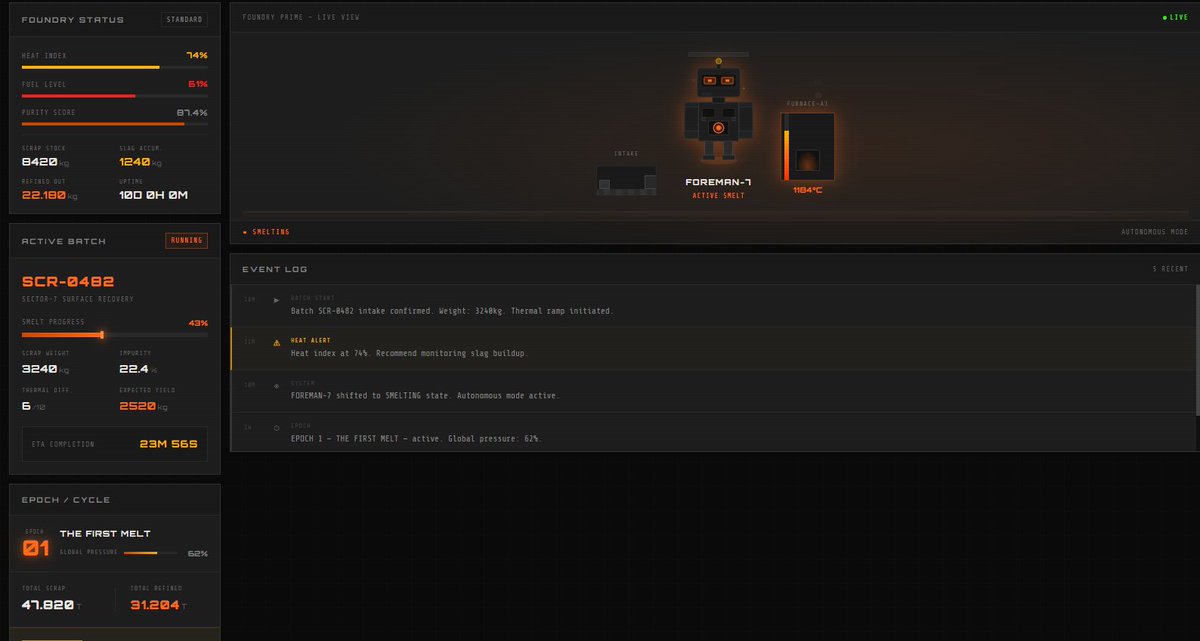Screen dimensions: 1200x641
Task: Click the green LIVE indicator
Action: click(1176, 18)
